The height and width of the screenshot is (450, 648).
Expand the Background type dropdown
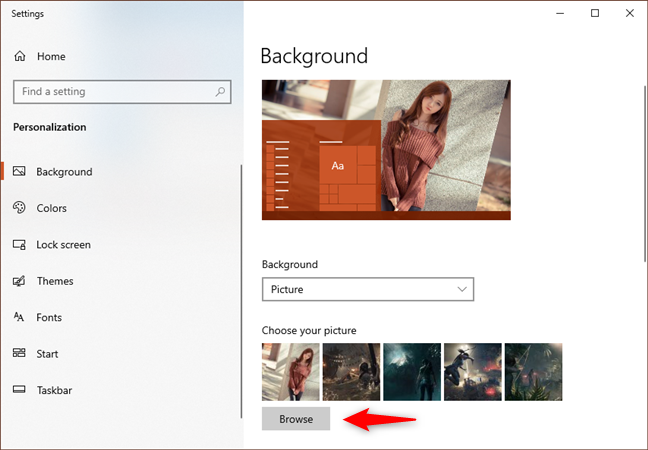coord(367,289)
